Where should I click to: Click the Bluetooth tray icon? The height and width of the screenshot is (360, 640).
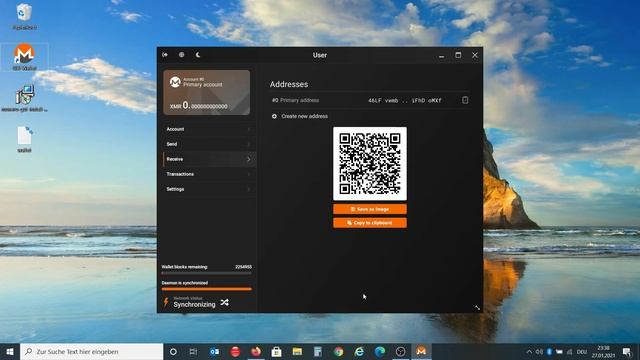click(x=549, y=351)
